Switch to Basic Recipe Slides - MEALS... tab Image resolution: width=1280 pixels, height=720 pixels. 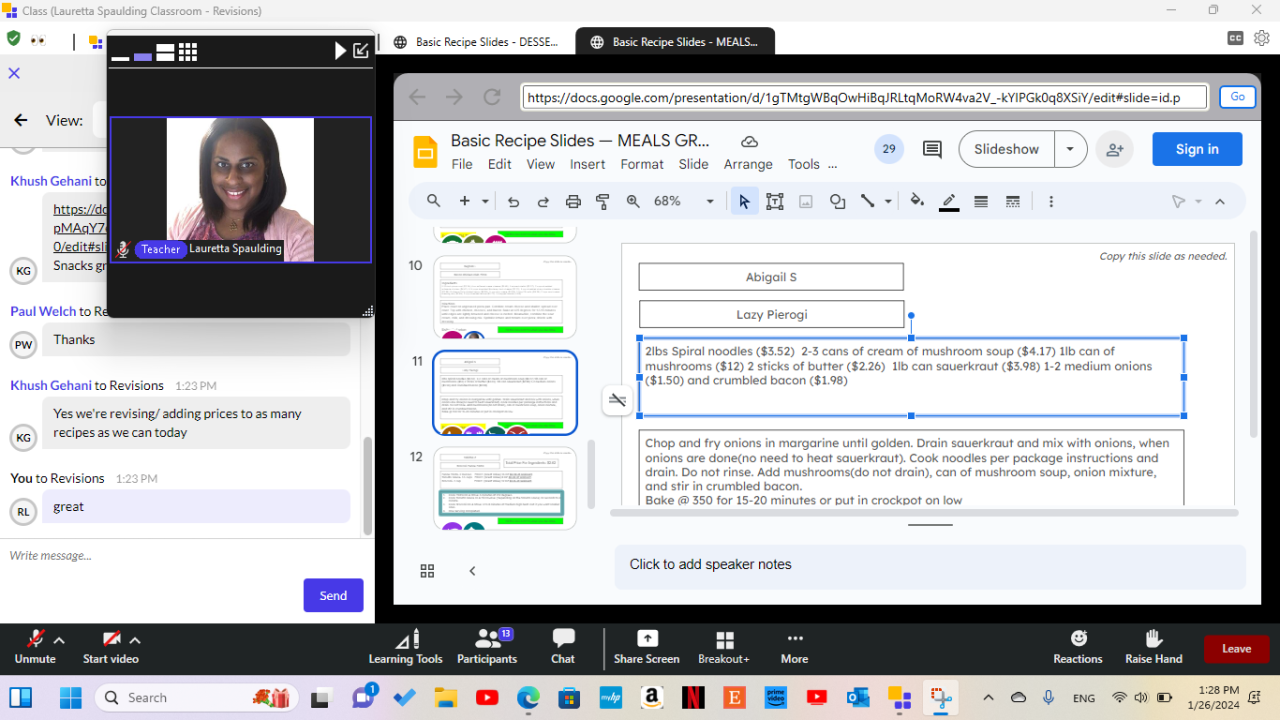tap(675, 42)
